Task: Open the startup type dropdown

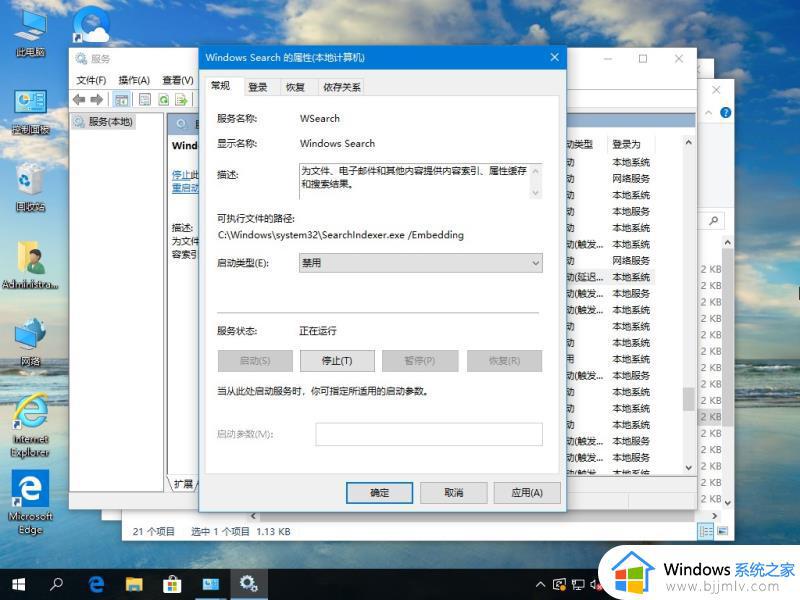Action: click(420, 263)
